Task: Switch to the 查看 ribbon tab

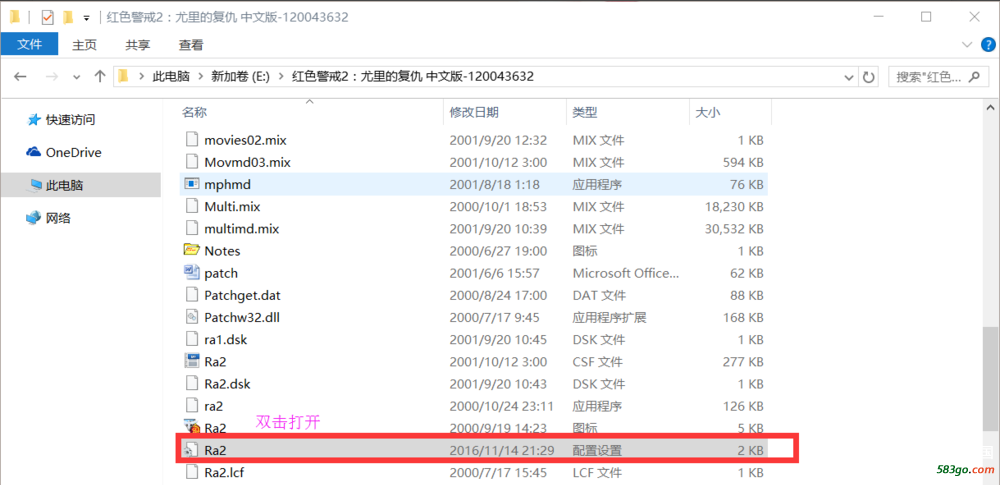Action: tap(191, 45)
